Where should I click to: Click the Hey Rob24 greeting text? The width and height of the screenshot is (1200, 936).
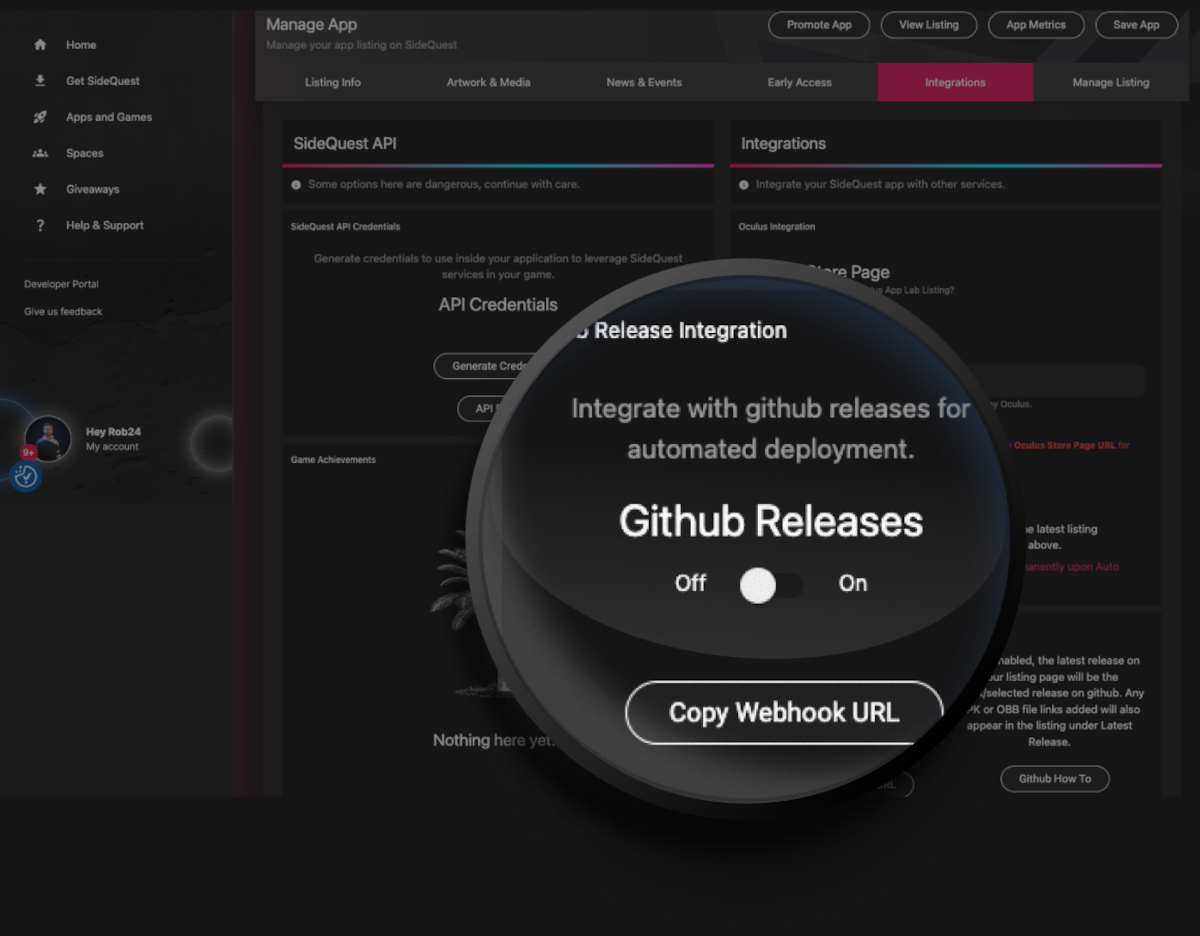[x=113, y=432]
